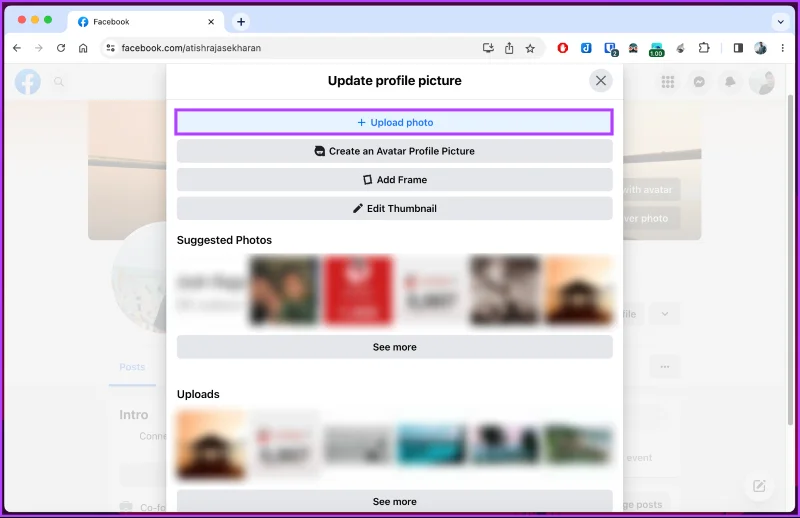Click the site information icon in address bar
Viewport: 800px width, 518px height.
(110, 48)
